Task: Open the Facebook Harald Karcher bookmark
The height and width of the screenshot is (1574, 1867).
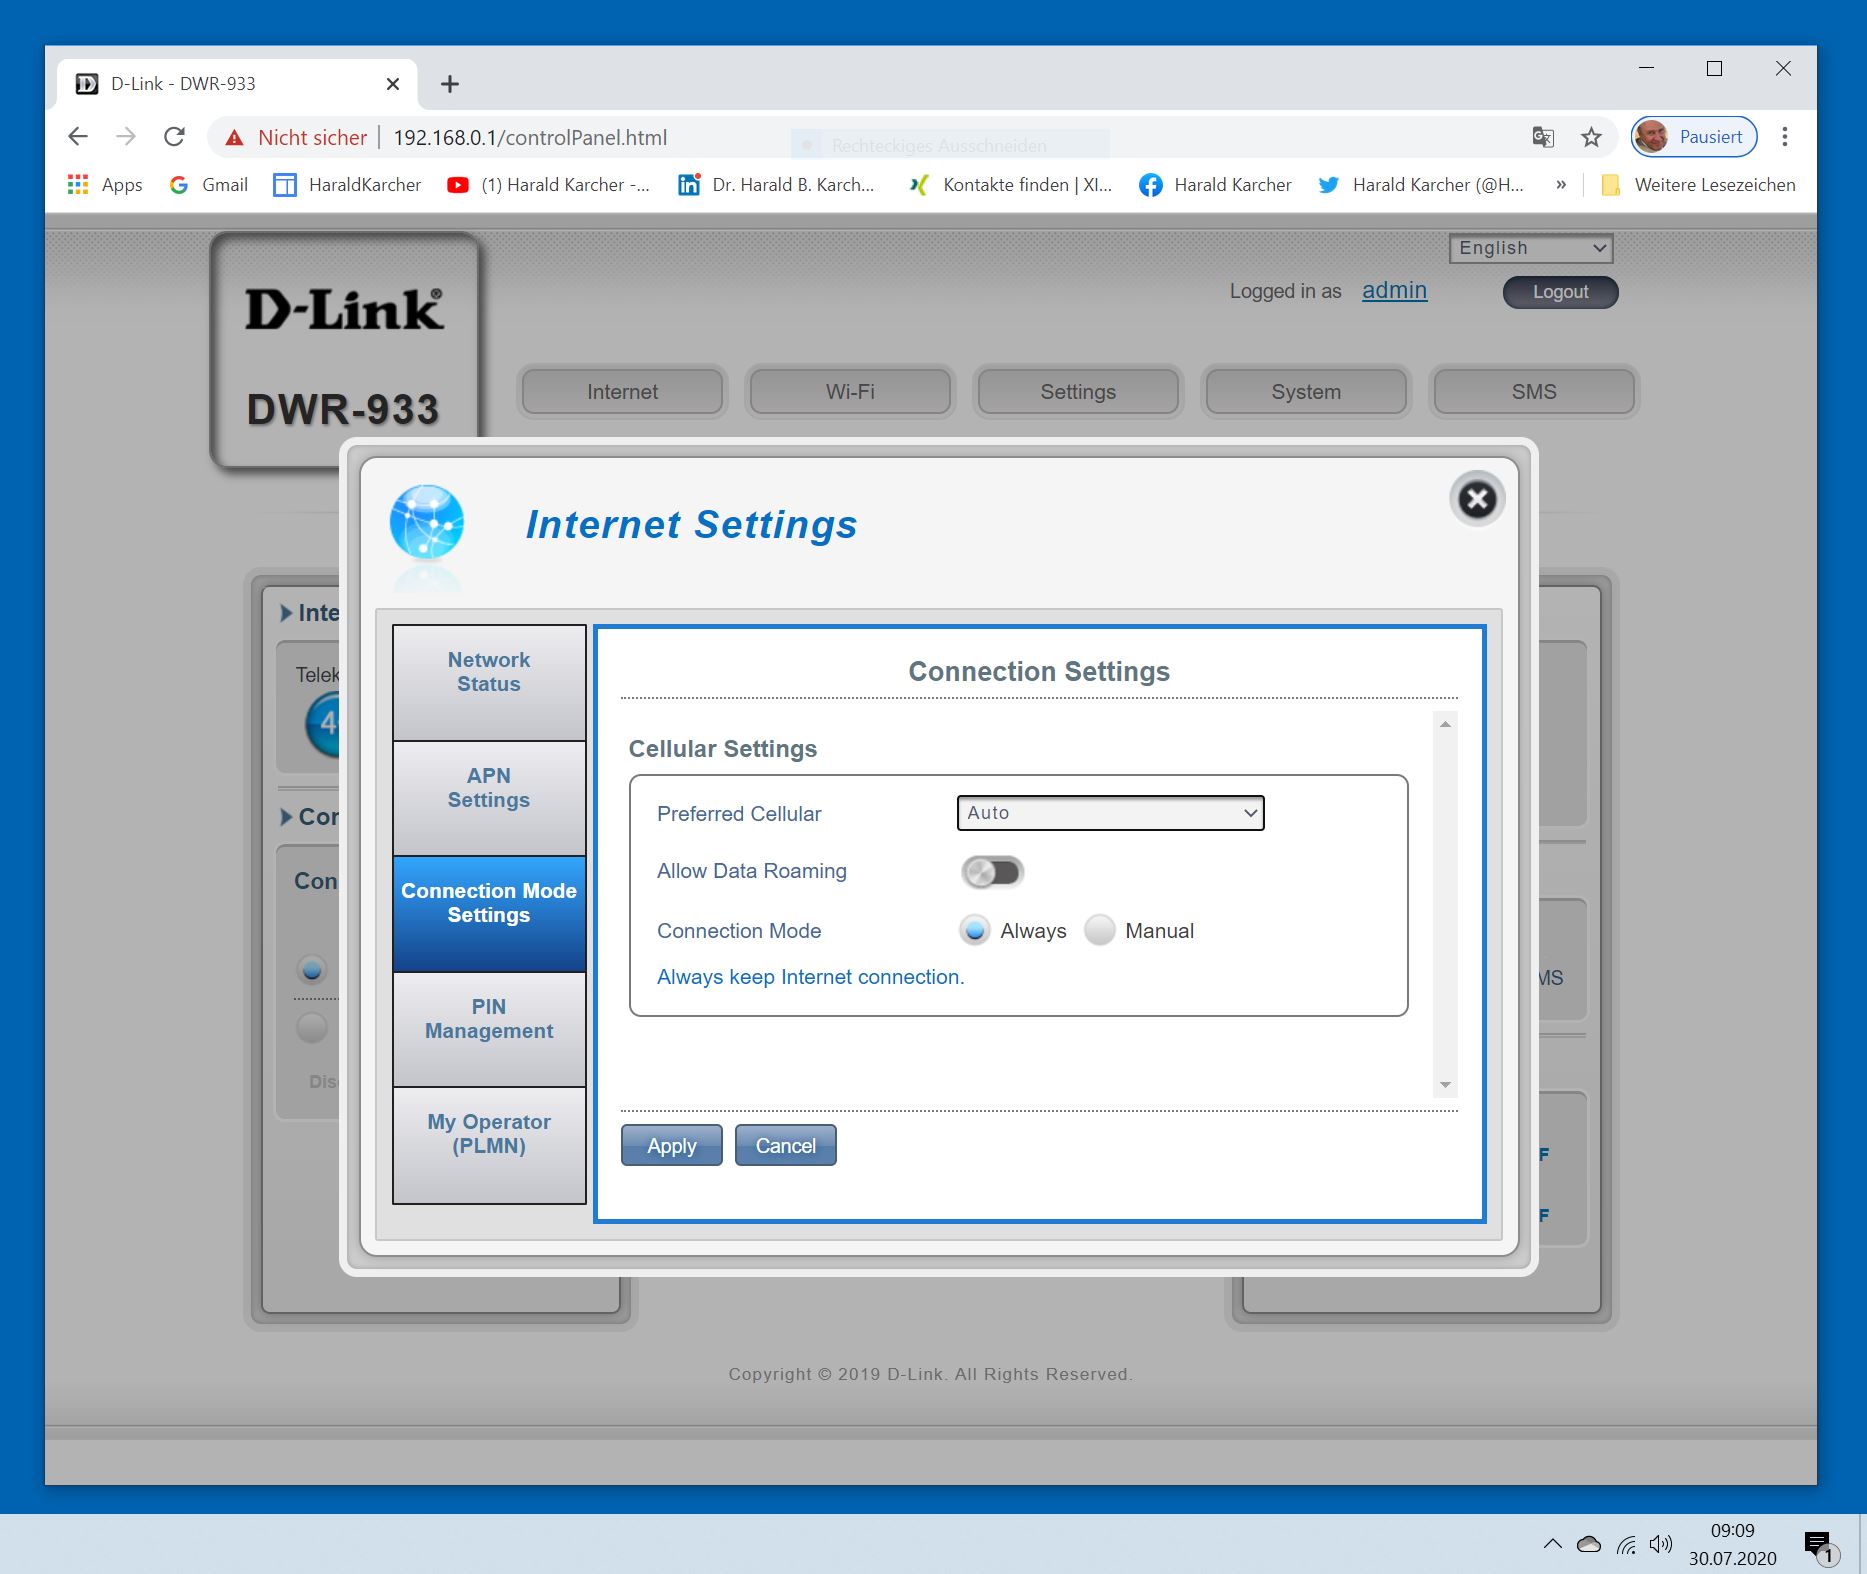Action: tap(1215, 185)
